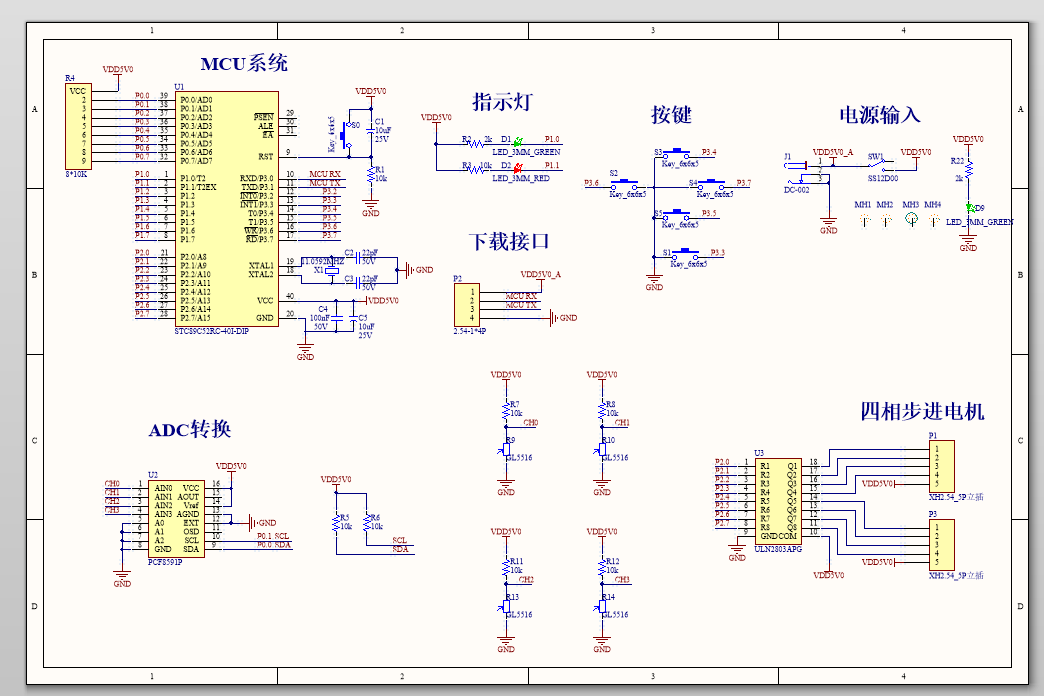The image size is (1044, 696).
Task: Select capacitor C3 22pF
Action: [x=359, y=282]
